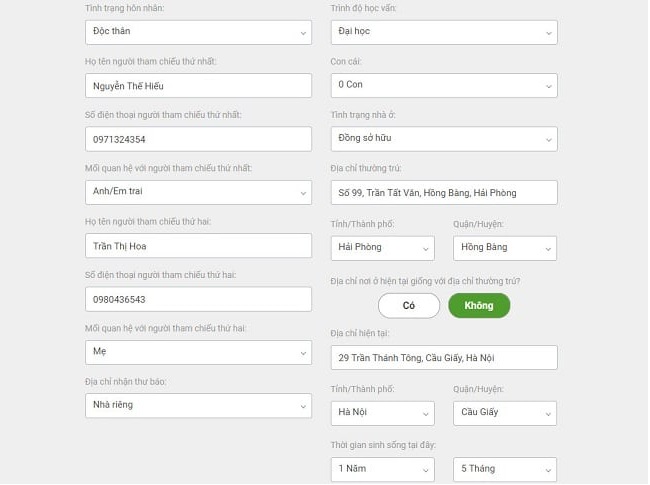Open the Mẹ relationship dropdown
Screen dimensions: 650x485
click(x=197, y=352)
